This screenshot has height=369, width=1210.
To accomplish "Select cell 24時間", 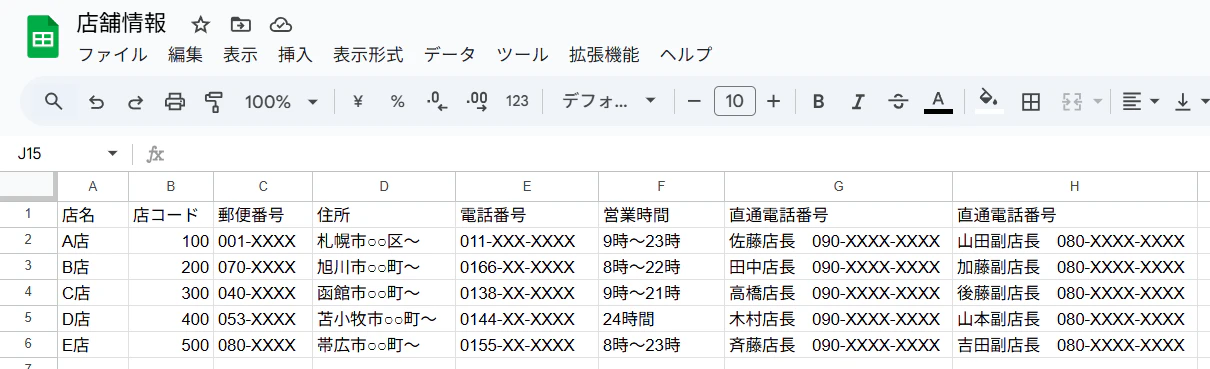I will pyautogui.click(x=662, y=318).
